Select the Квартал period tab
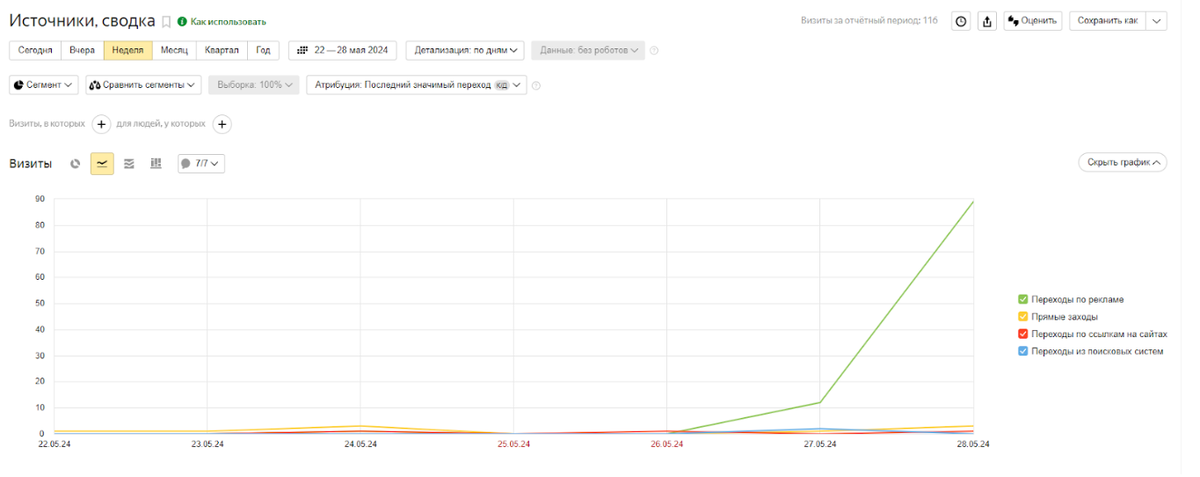This screenshot has width=1200, height=477. pyautogui.click(x=222, y=50)
